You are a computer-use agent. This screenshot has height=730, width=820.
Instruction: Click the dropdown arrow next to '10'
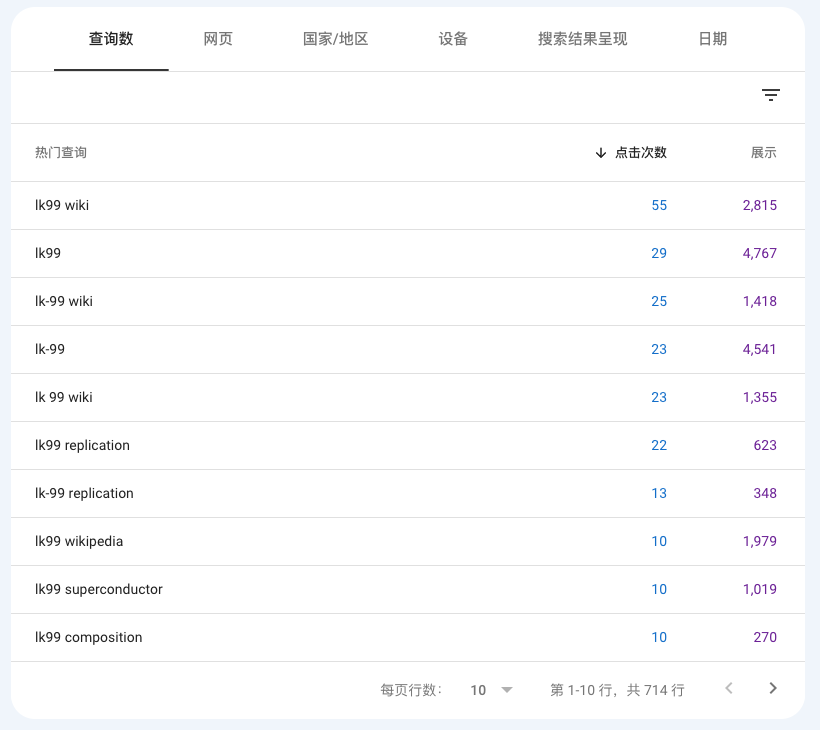pos(506,690)
